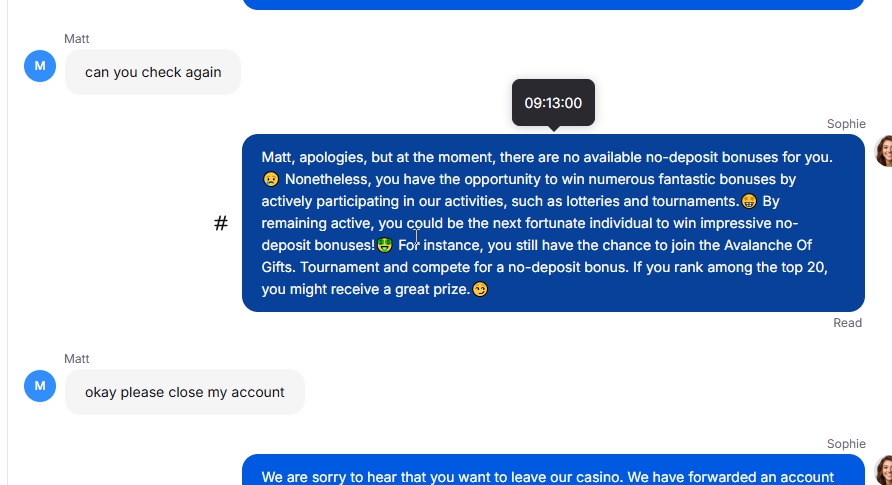
Task: Click the Sophie name label above the no-deposit bonus message
Action: pyautogui.click(x=846, y=124)
